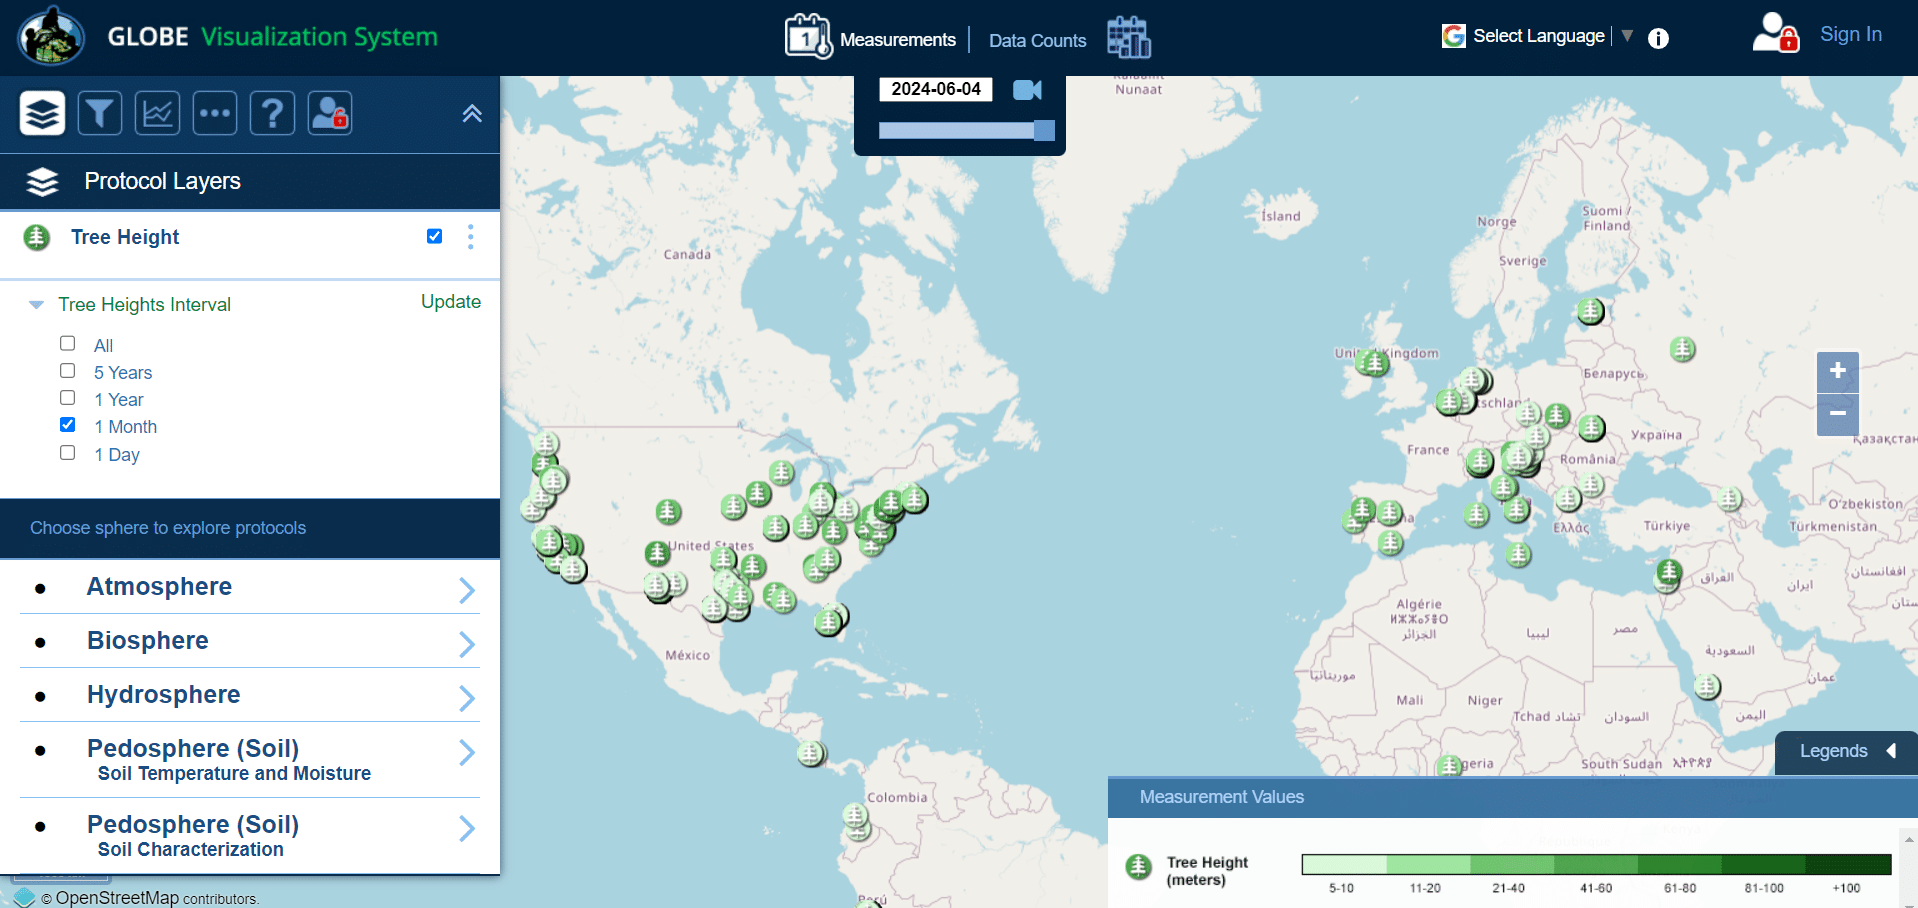Expand the Atmosphere sphere protocols
The width and height of the screenshot is (1918, 908).
pos(466,590)
